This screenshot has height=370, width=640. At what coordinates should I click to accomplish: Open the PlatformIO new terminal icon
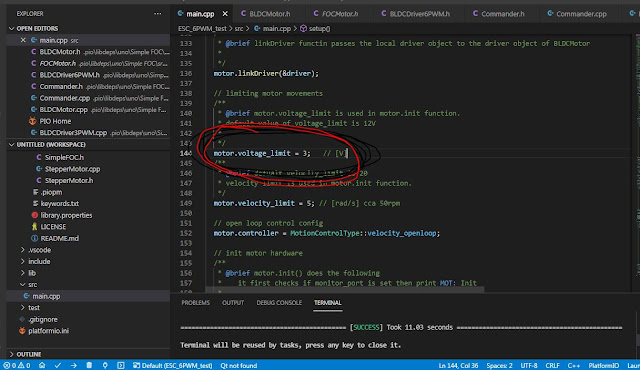coord(121,366)
